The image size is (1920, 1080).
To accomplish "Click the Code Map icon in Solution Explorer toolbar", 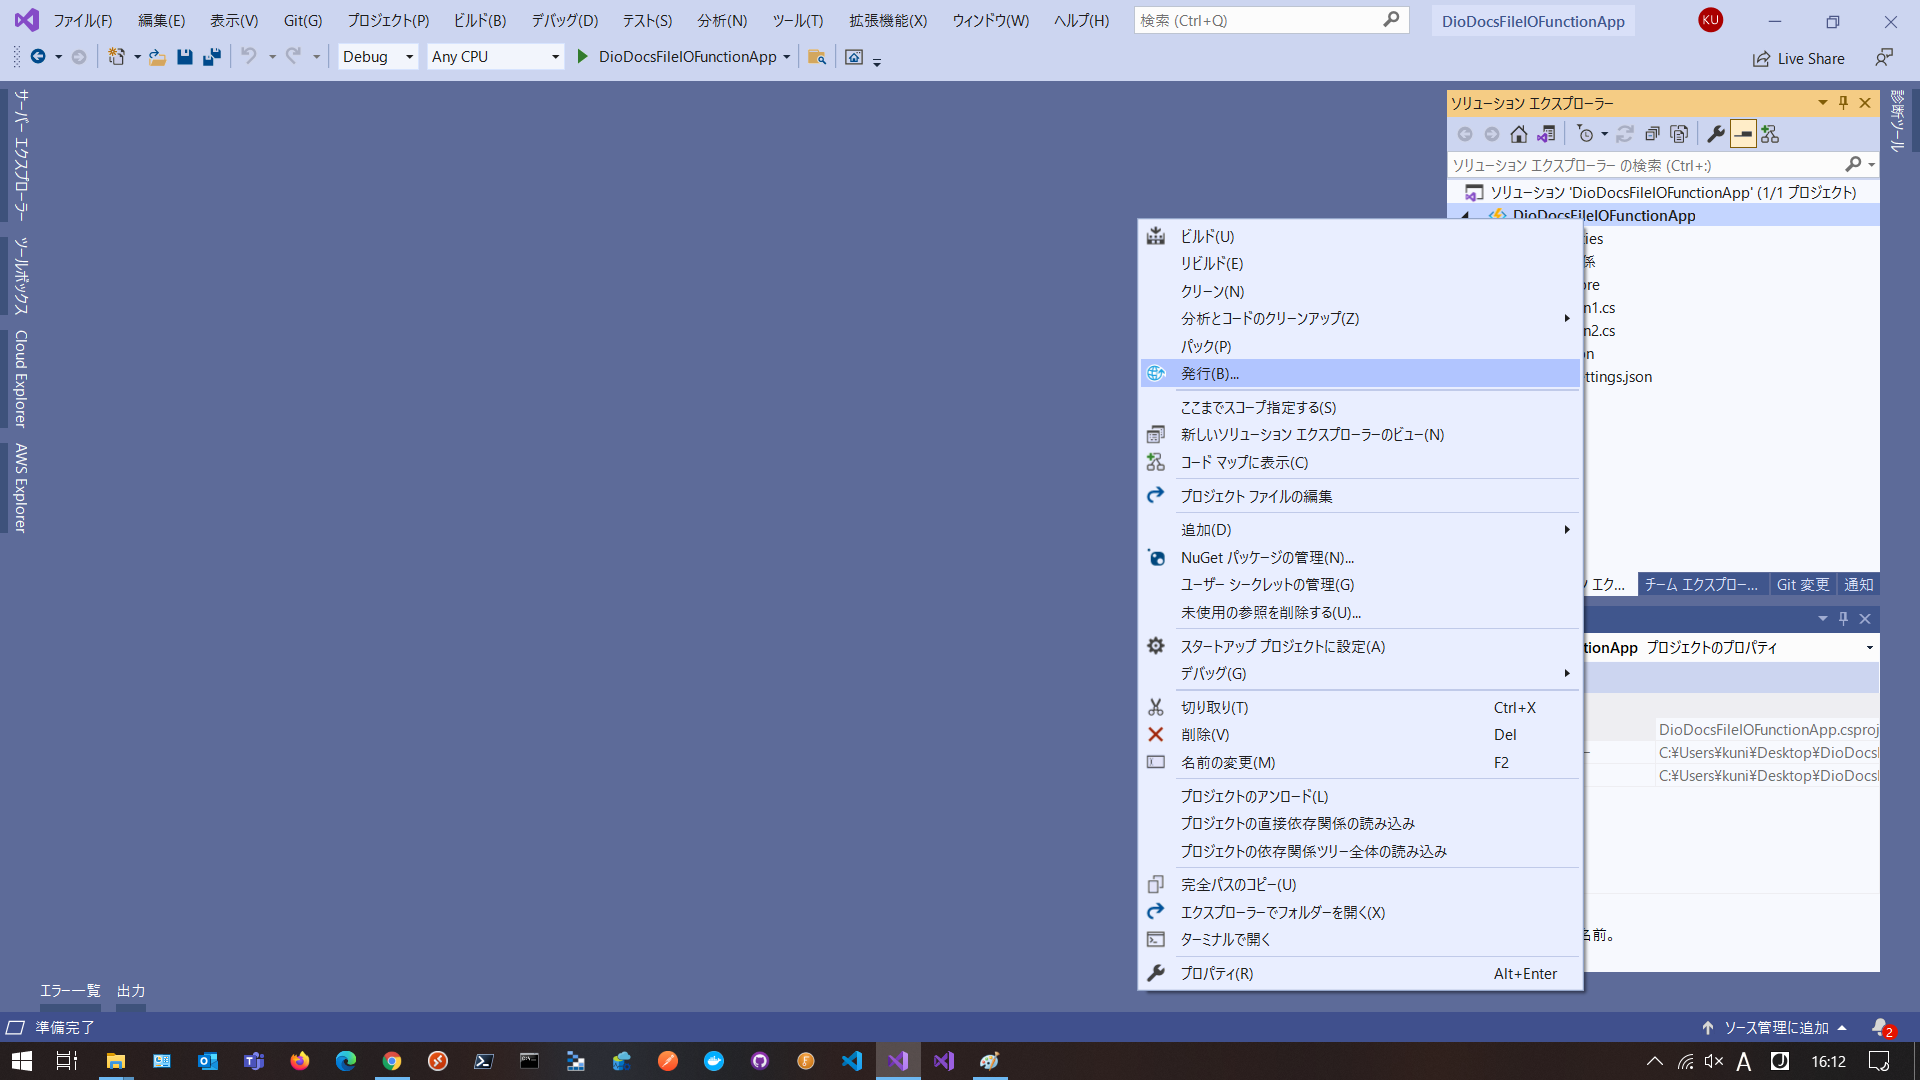I will [1770, 134].
